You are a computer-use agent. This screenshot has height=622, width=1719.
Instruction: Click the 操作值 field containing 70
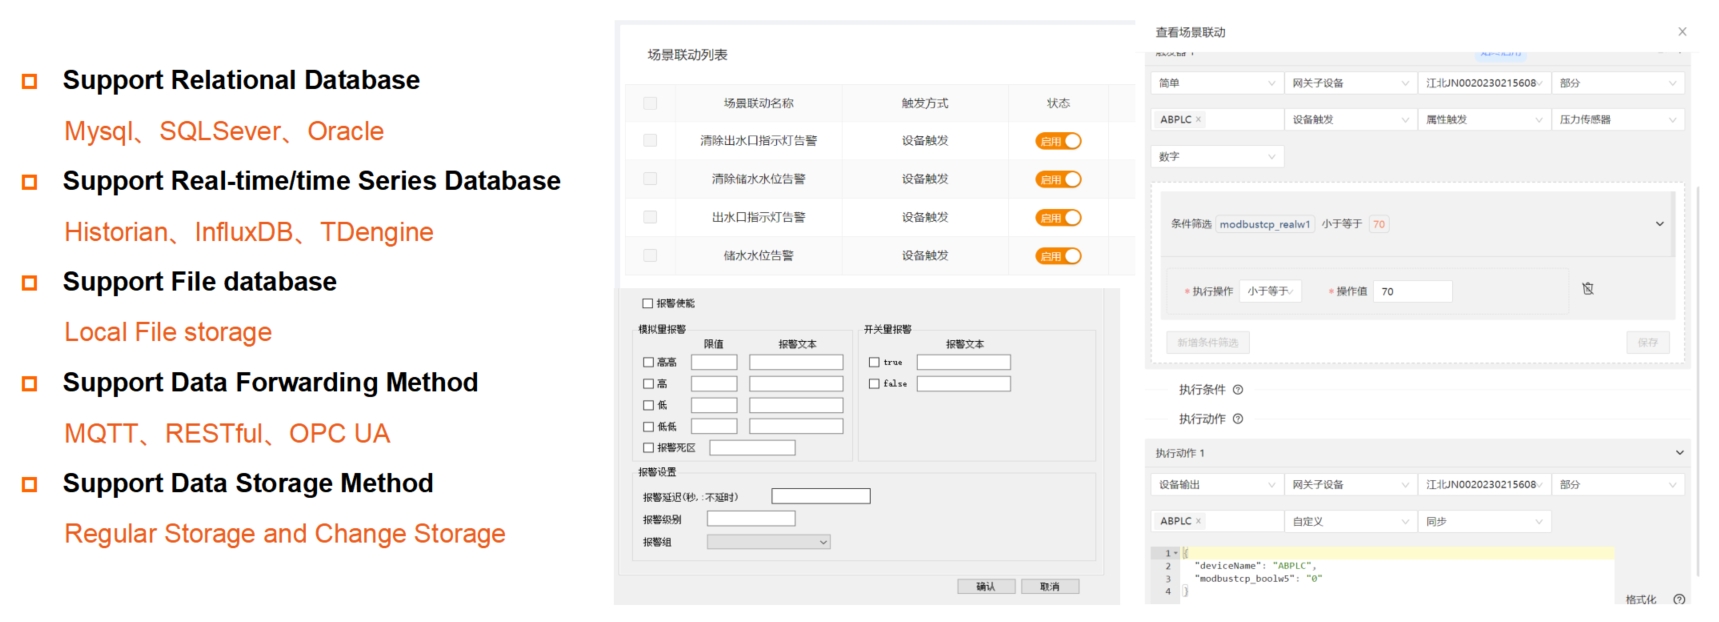point(1412,292)
